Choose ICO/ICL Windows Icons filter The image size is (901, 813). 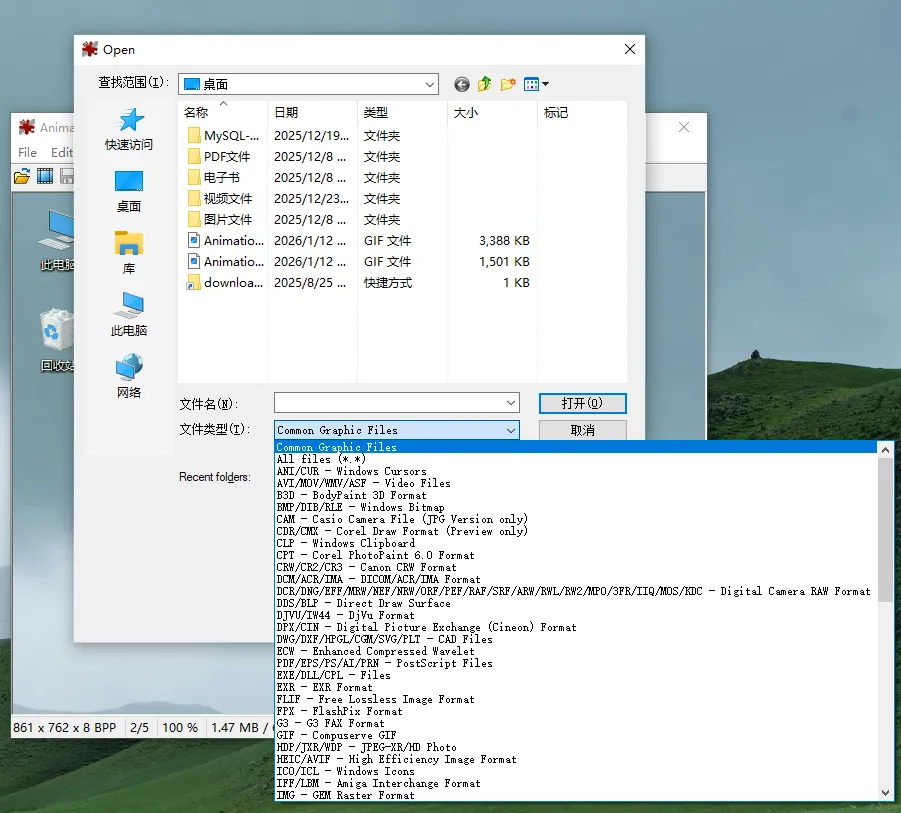click(x=576, y=772)
